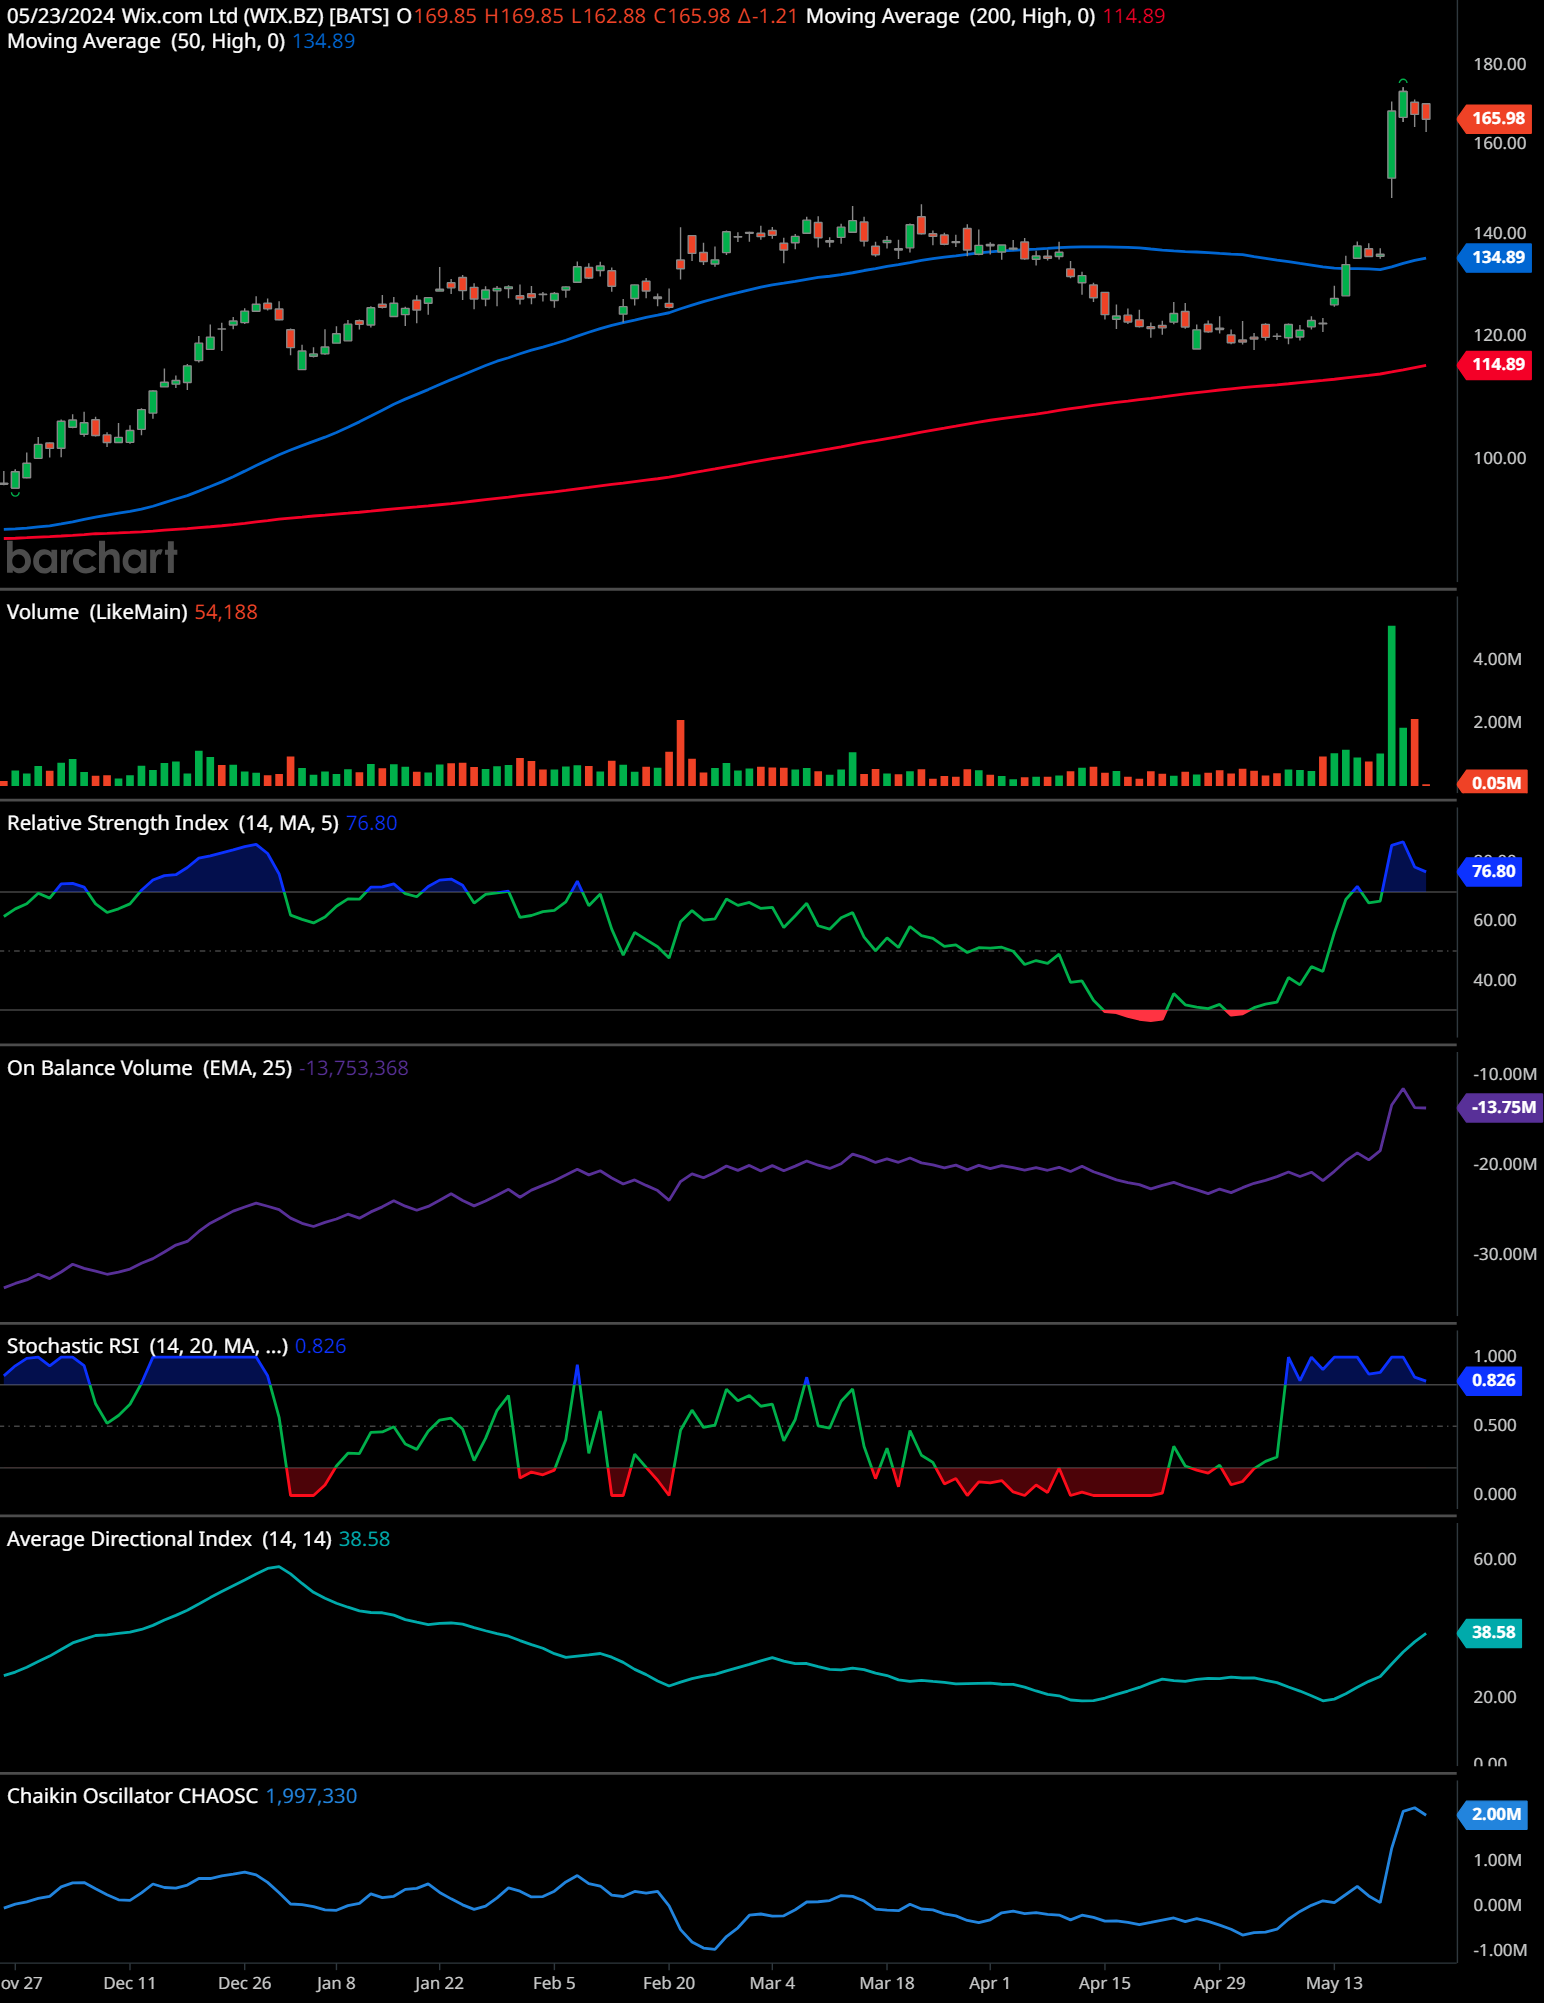
Task: Click the Feb 20 date axis label
Action: point(668,1983)
